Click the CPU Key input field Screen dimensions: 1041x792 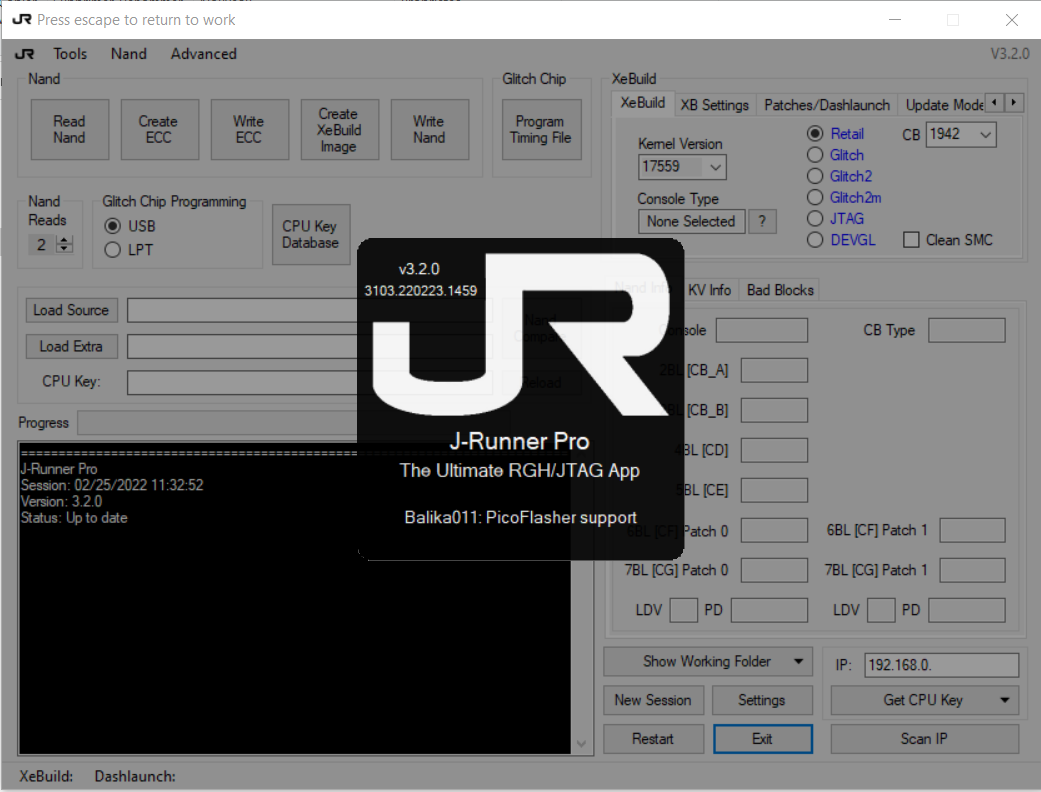(309, 382)
